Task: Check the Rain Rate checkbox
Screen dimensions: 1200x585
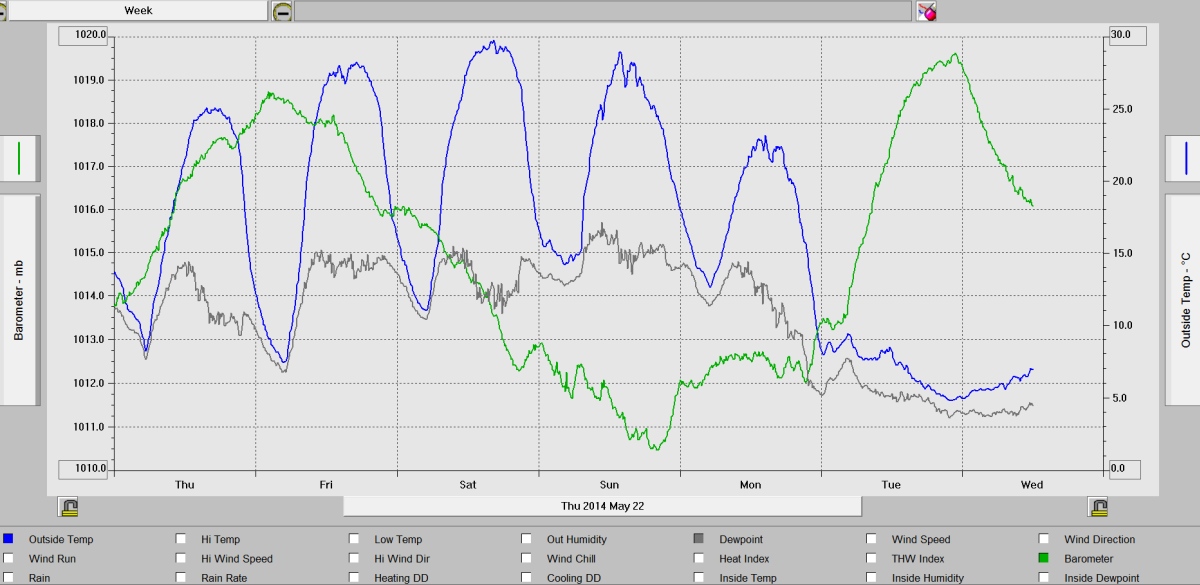Action: [x=181, y=578]
